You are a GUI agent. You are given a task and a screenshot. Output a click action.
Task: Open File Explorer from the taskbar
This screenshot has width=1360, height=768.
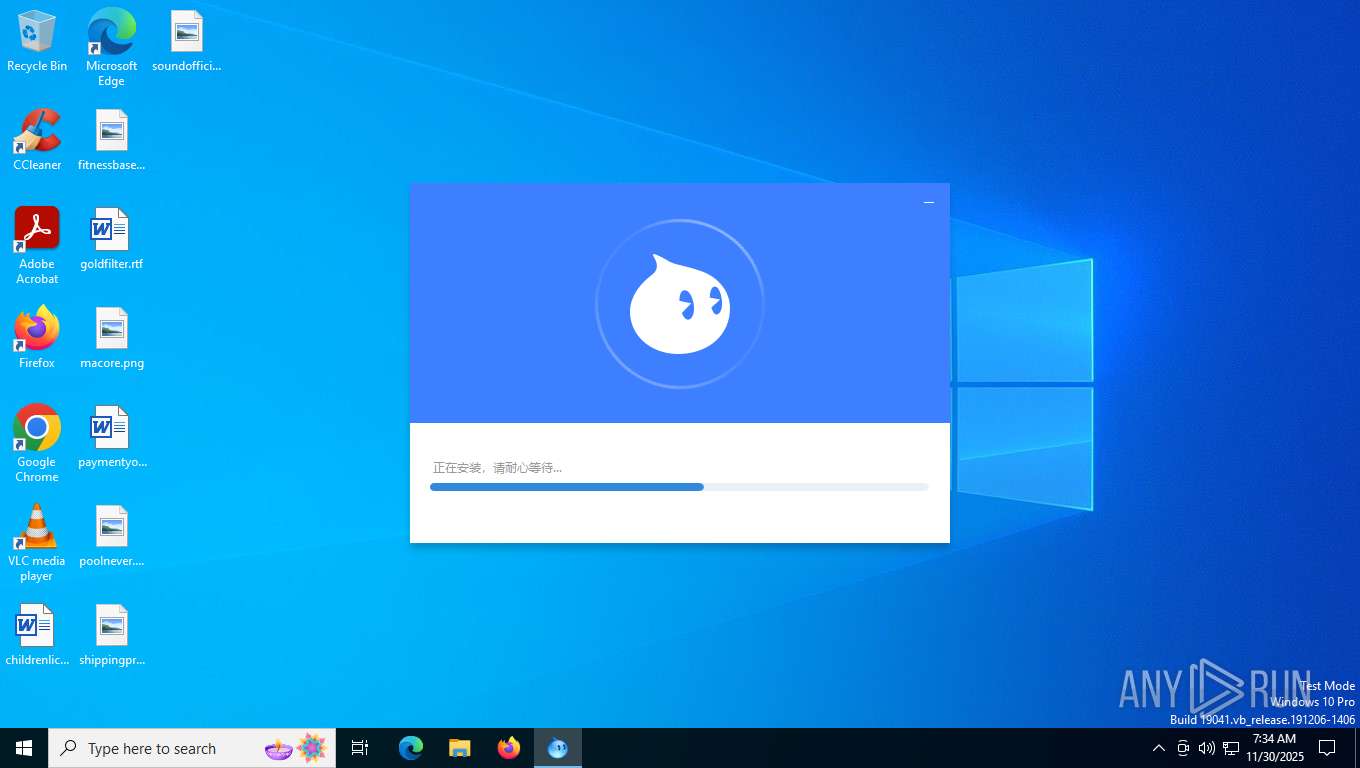(x=460, y=748)
